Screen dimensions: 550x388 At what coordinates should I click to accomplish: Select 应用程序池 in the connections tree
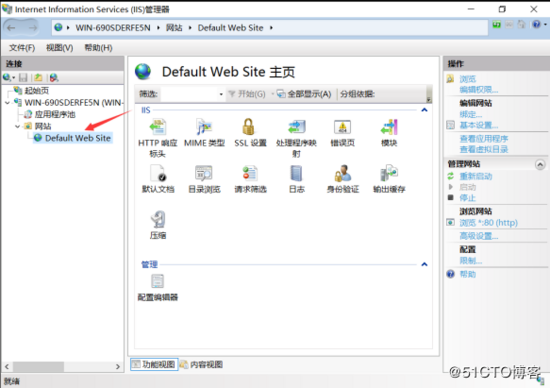click(55, 114)
